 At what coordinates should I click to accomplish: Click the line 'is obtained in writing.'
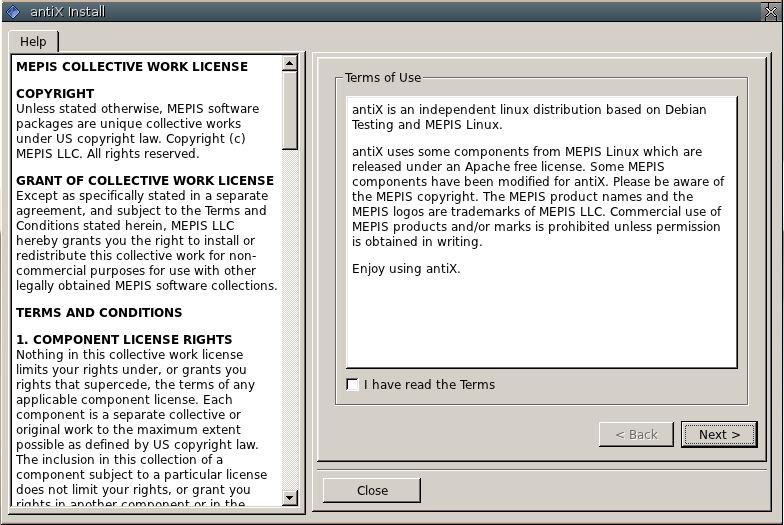coord(417,242)
